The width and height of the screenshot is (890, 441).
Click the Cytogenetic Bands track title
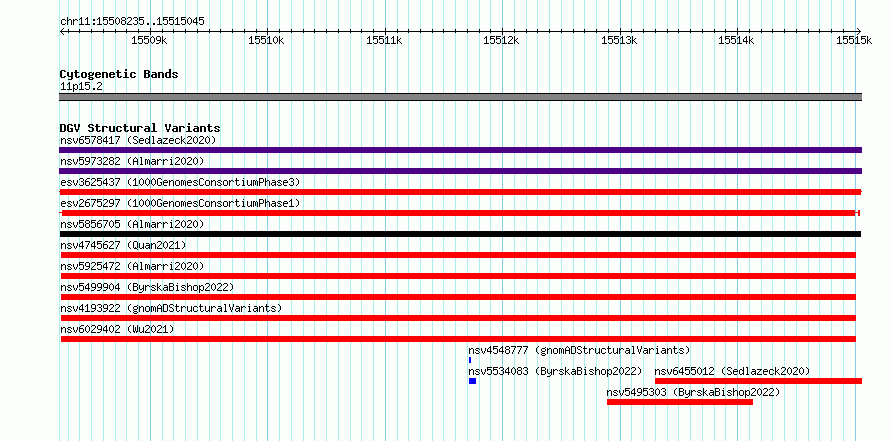click(x=119, y=74)
